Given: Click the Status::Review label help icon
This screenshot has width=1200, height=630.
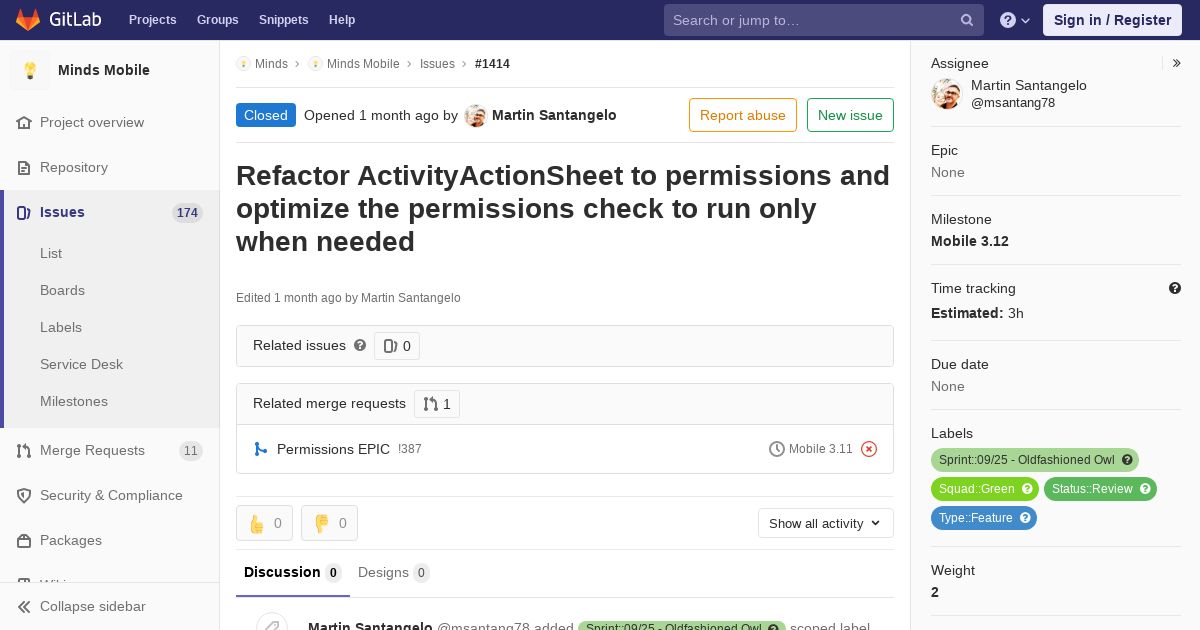Looking at the screenshot, I should click(1145, 489).
